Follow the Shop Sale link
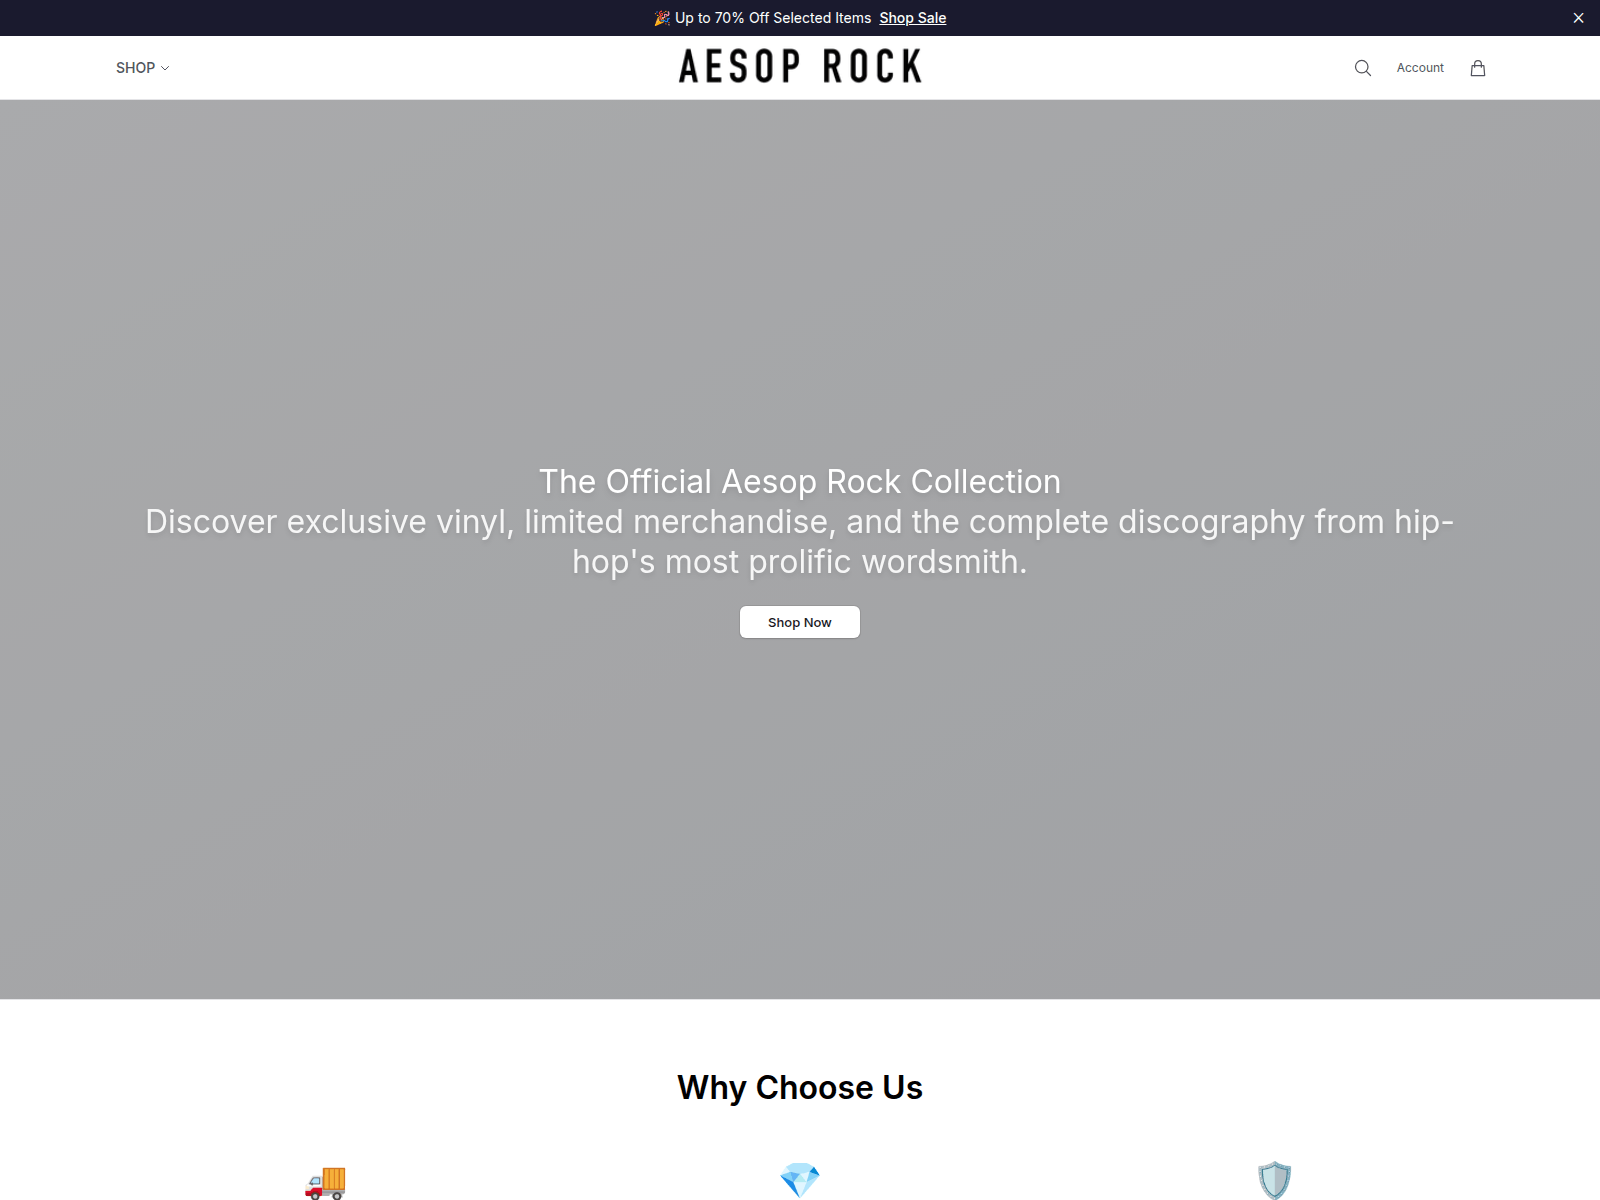 pyautogui.click(x=912, y=18)
